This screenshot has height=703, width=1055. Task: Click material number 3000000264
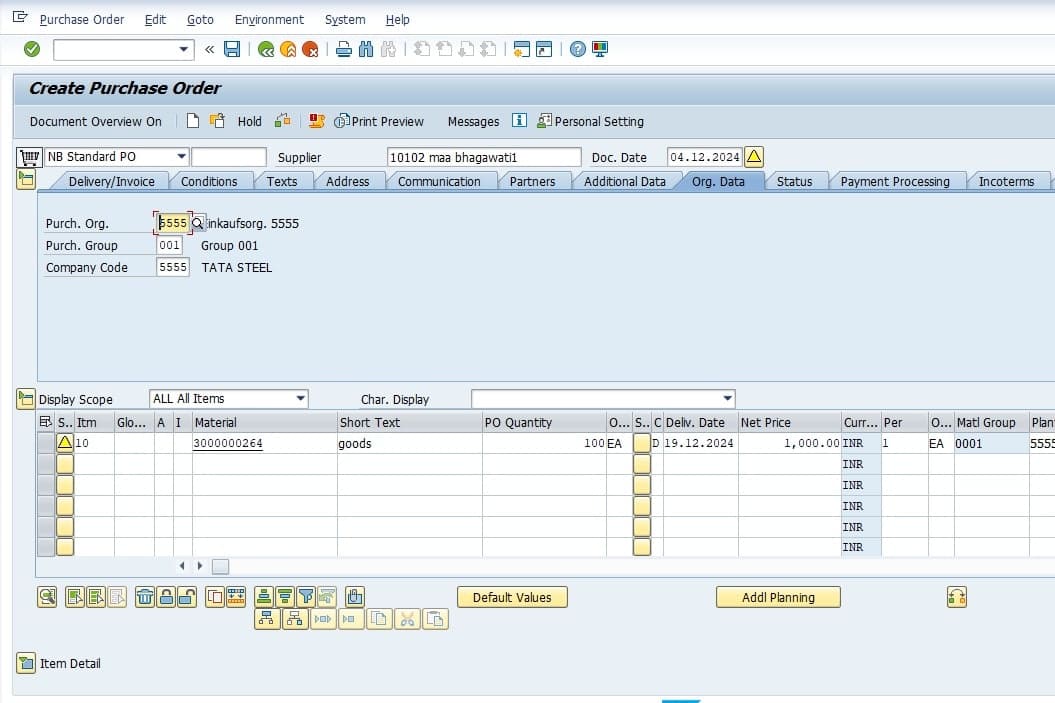pyautogui.click(x=227, y=443)
